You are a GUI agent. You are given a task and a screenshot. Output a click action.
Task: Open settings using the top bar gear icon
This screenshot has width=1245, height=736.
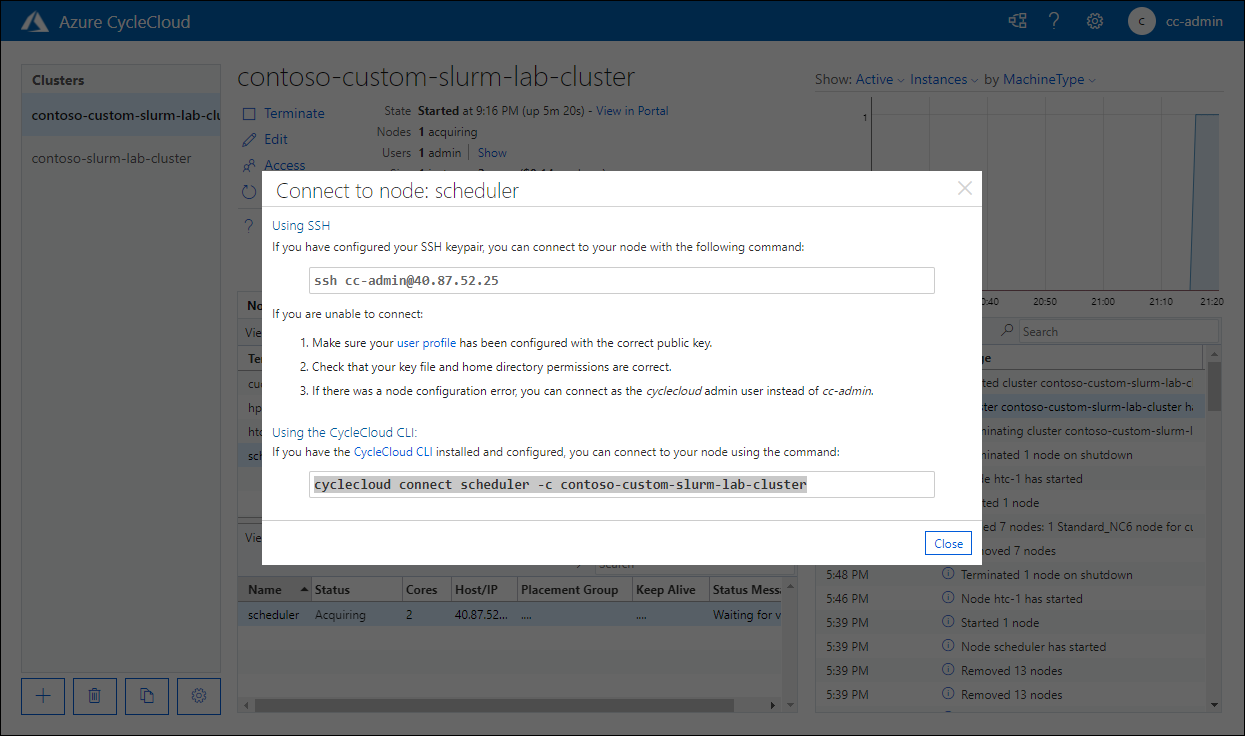1094,20
